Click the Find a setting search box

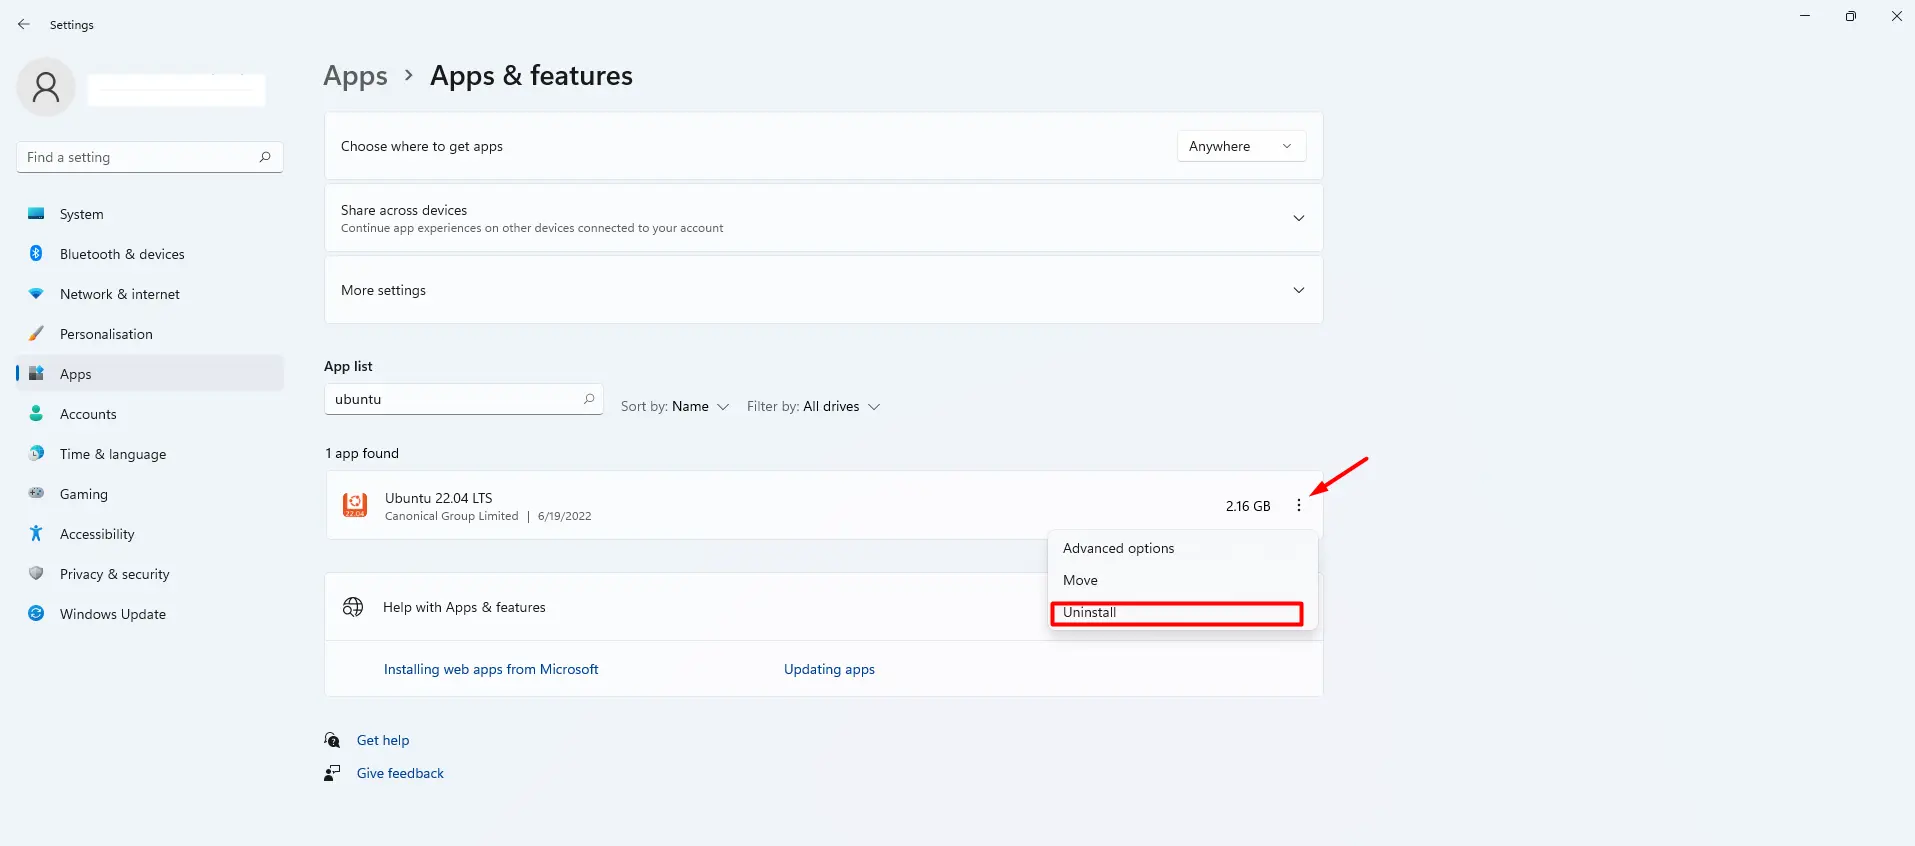[x=150, y=157]
